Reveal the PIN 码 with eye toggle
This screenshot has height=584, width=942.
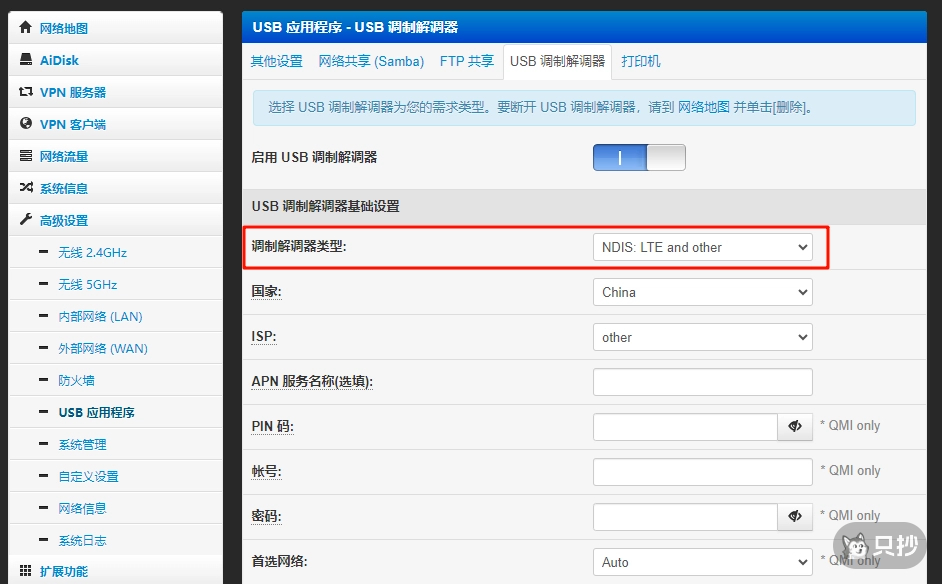pyautogui.click(x=795, y=426)
